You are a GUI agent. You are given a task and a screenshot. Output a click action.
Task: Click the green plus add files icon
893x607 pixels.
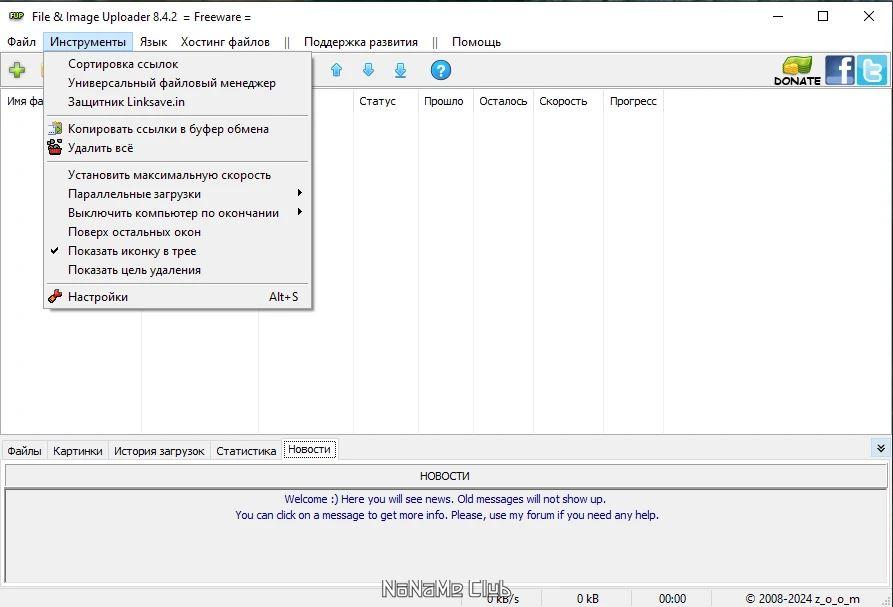[17, 70]
